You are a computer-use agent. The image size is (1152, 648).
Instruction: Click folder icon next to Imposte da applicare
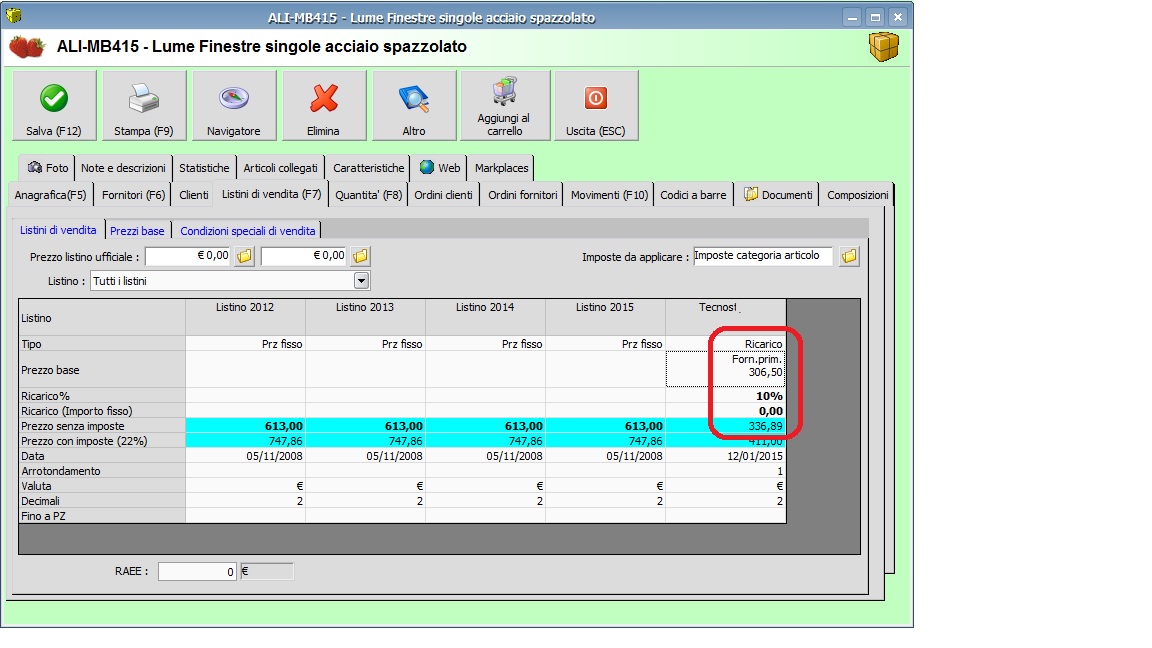(849, 256)
